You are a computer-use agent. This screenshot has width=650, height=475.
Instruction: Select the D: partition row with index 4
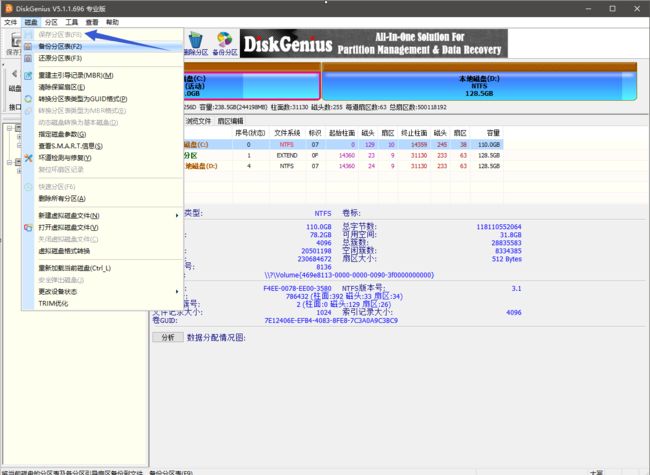pos(343,166)
